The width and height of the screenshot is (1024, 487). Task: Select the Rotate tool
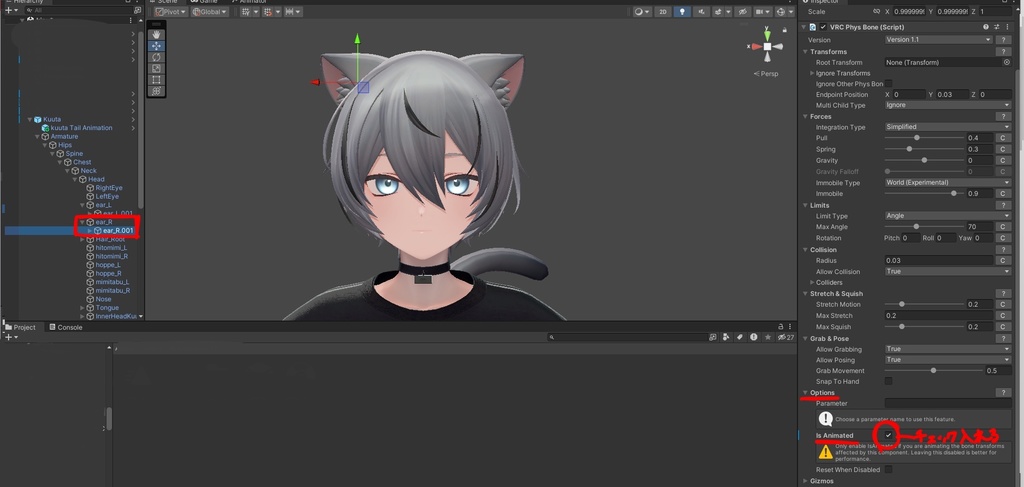coord(156,57)
